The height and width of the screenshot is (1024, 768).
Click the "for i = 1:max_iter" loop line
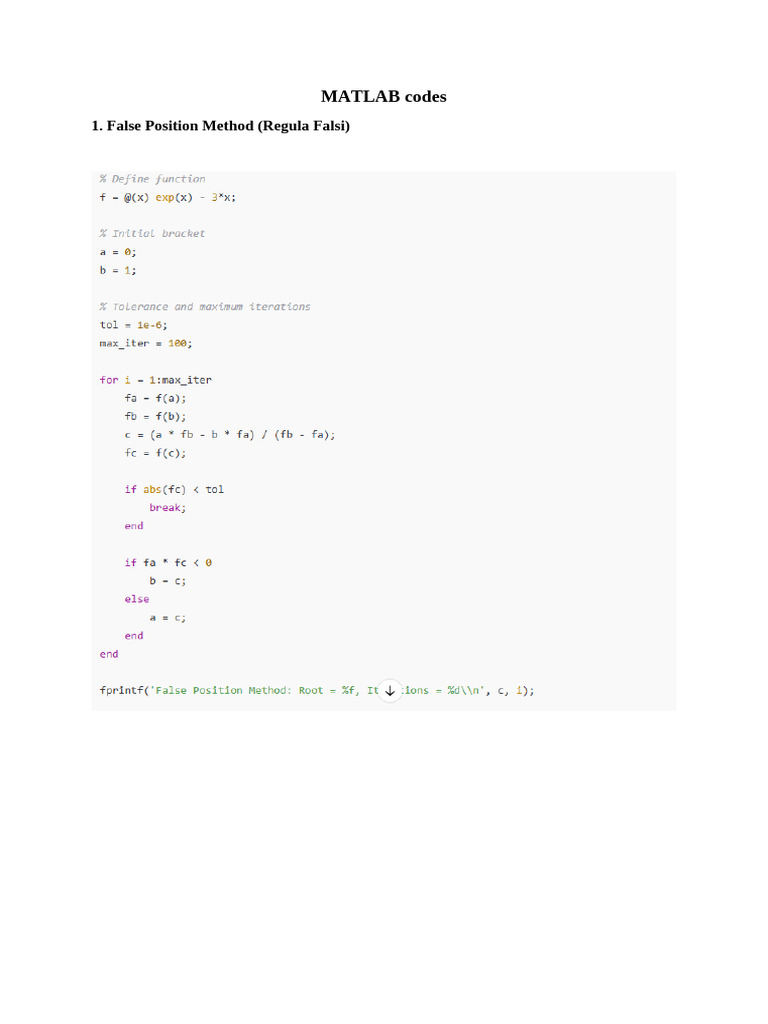pyautogui.click(x=155, y=380)
